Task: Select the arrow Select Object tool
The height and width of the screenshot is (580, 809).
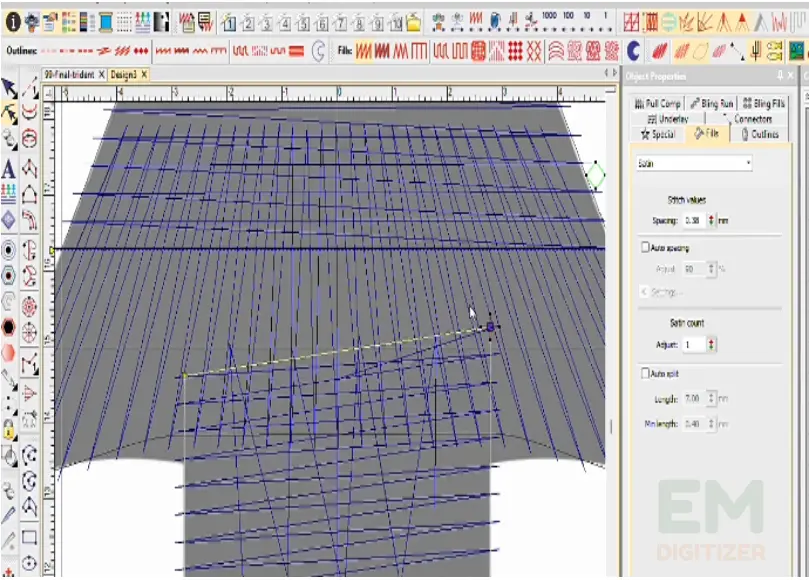Action: [9, 88]
